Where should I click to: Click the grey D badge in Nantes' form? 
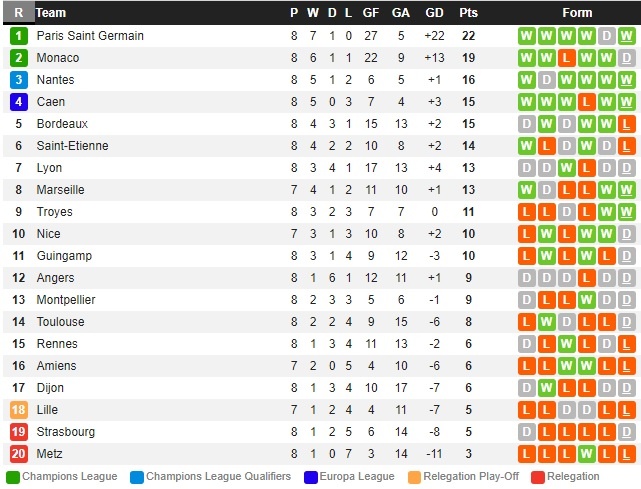[x=546, y=80]
